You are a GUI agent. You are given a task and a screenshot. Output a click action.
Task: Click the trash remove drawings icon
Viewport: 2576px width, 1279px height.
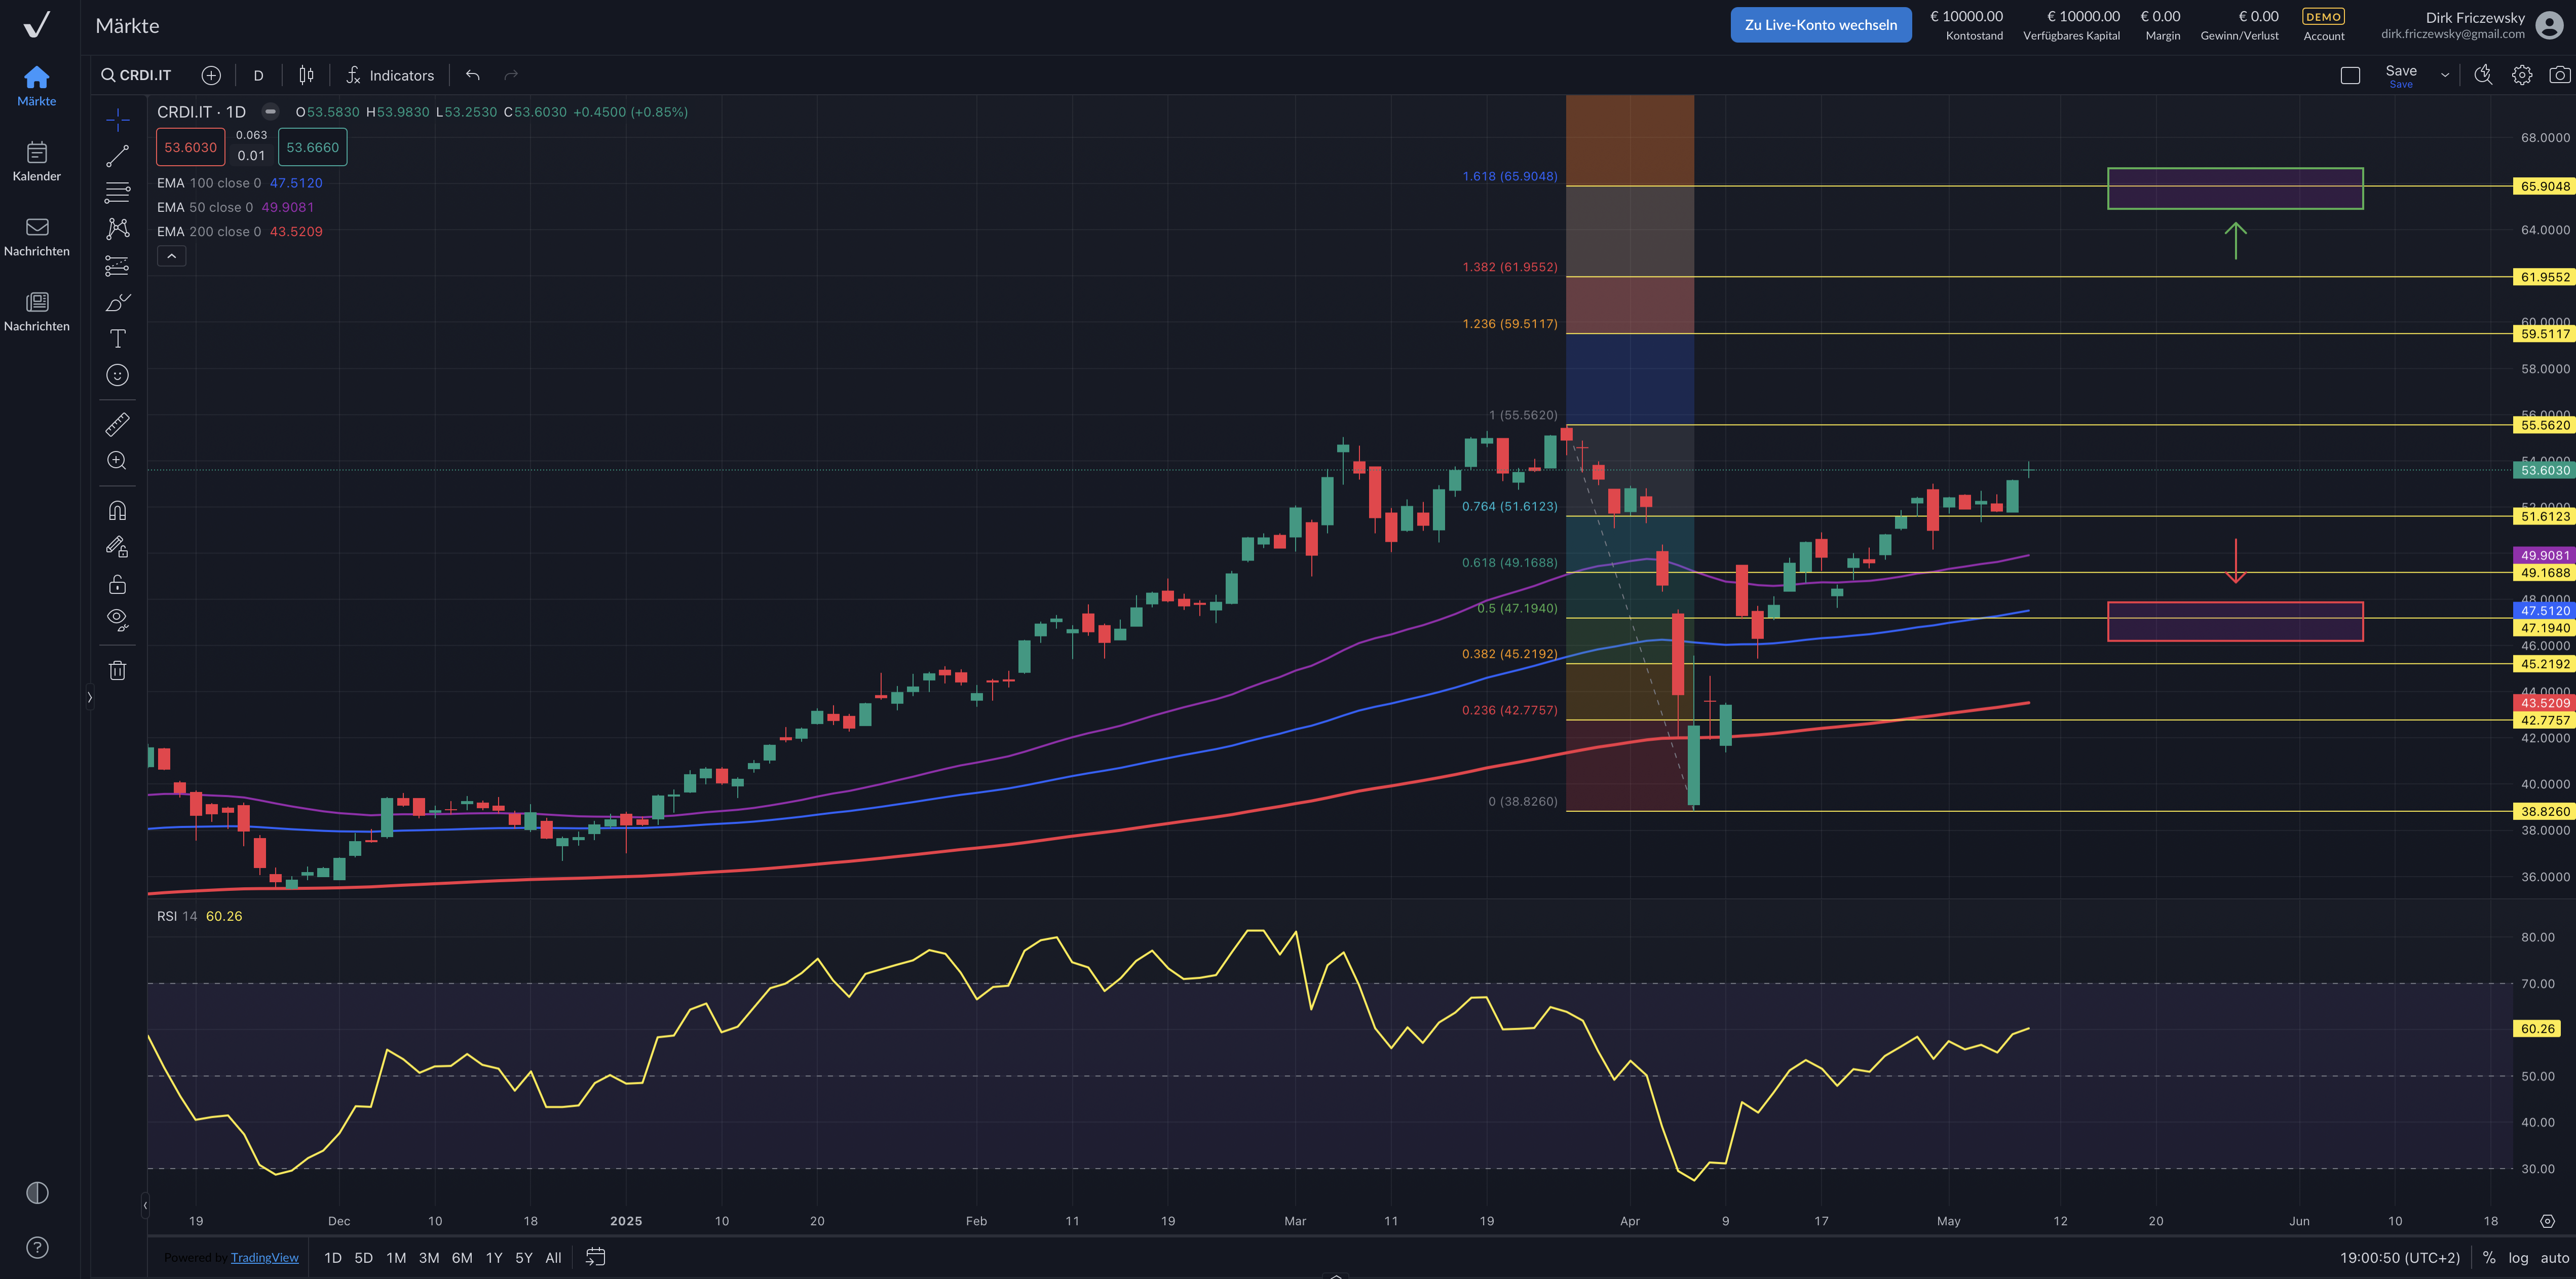pos(117,671)
